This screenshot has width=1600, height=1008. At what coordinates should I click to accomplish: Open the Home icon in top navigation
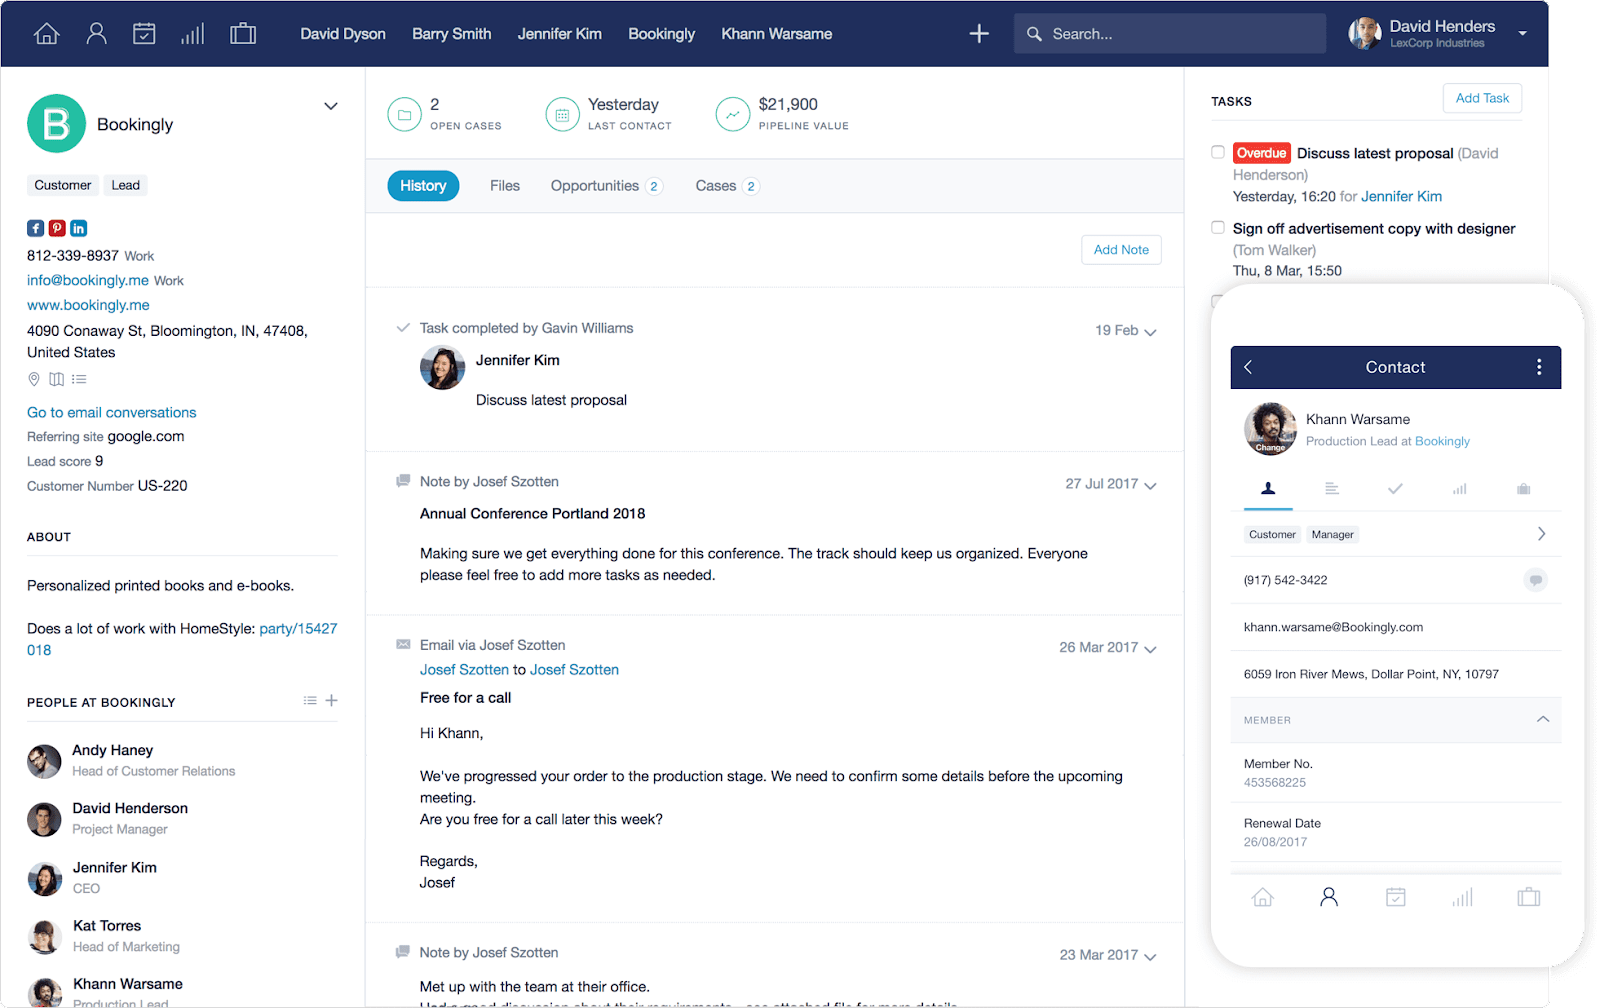click(46, 33)
